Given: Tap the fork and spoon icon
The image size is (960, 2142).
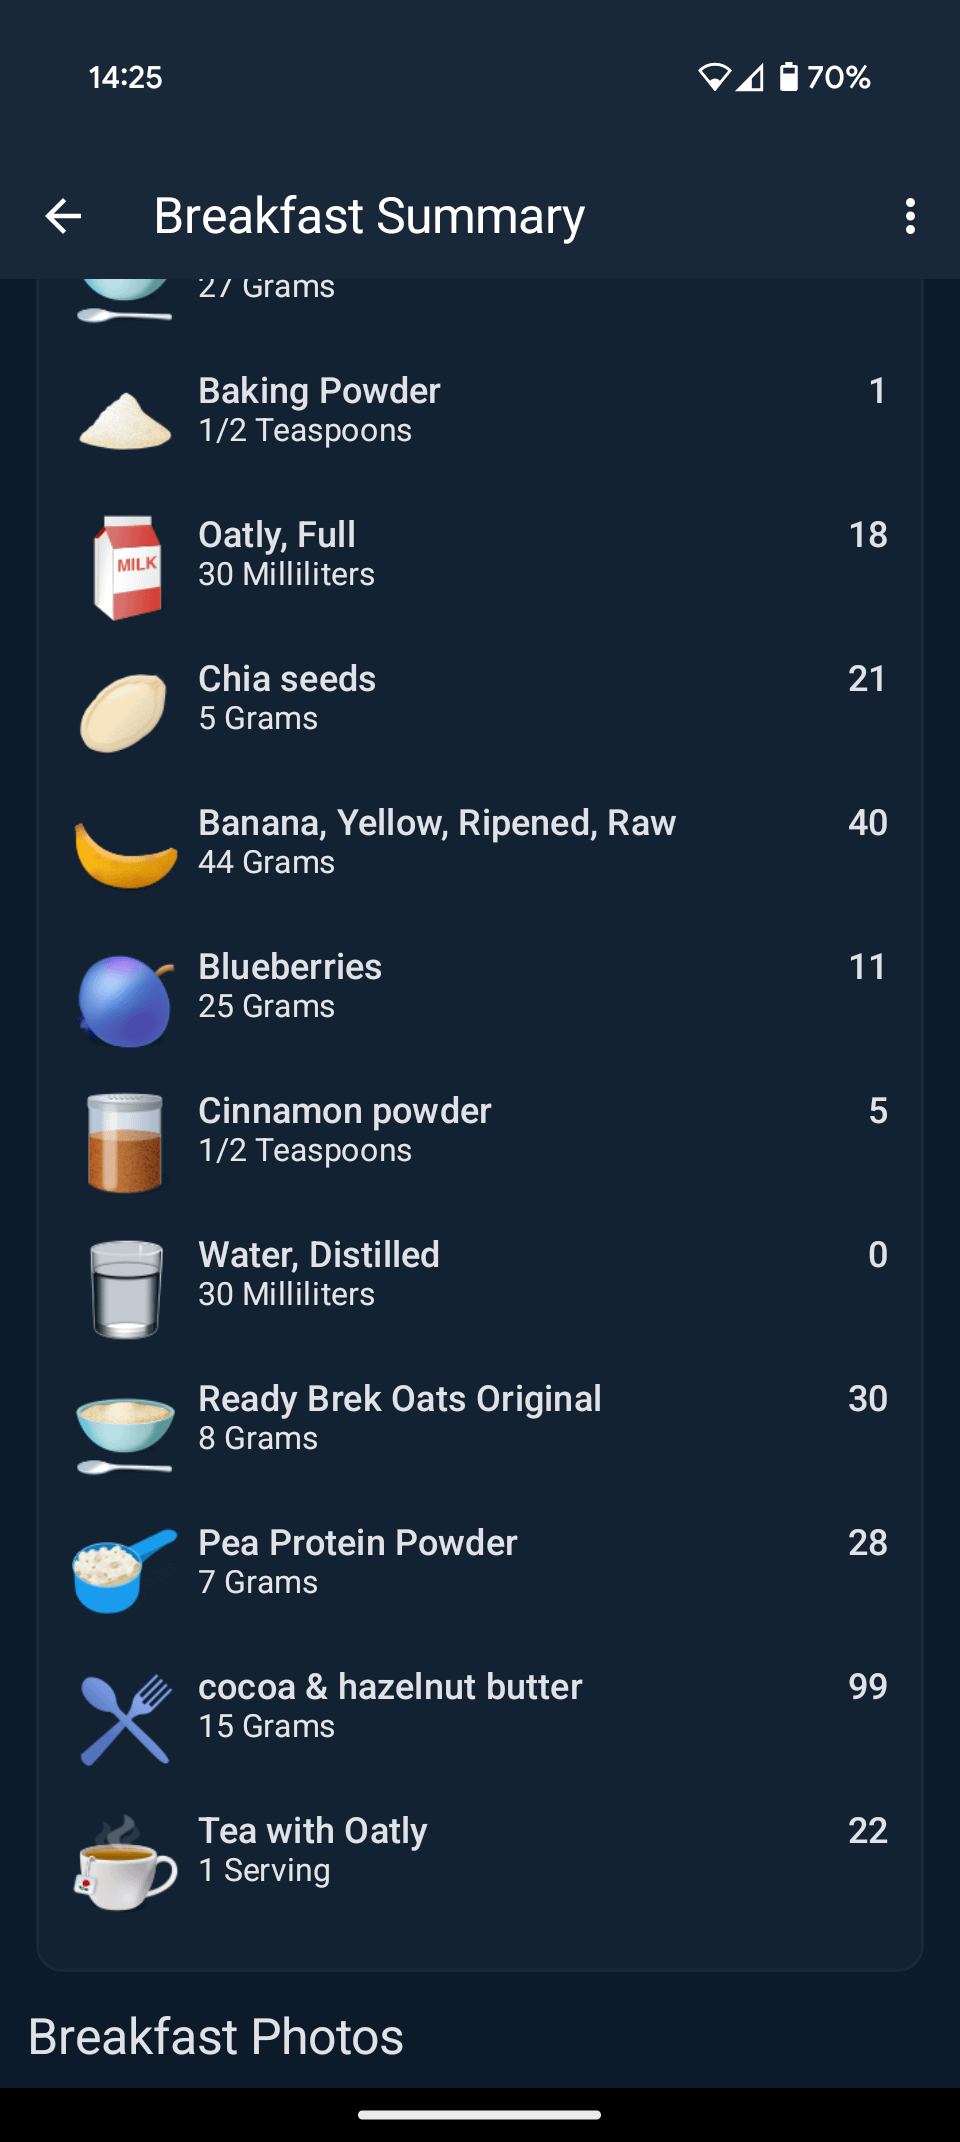Looking at the screenshot, I should [x=125, y=1719].
